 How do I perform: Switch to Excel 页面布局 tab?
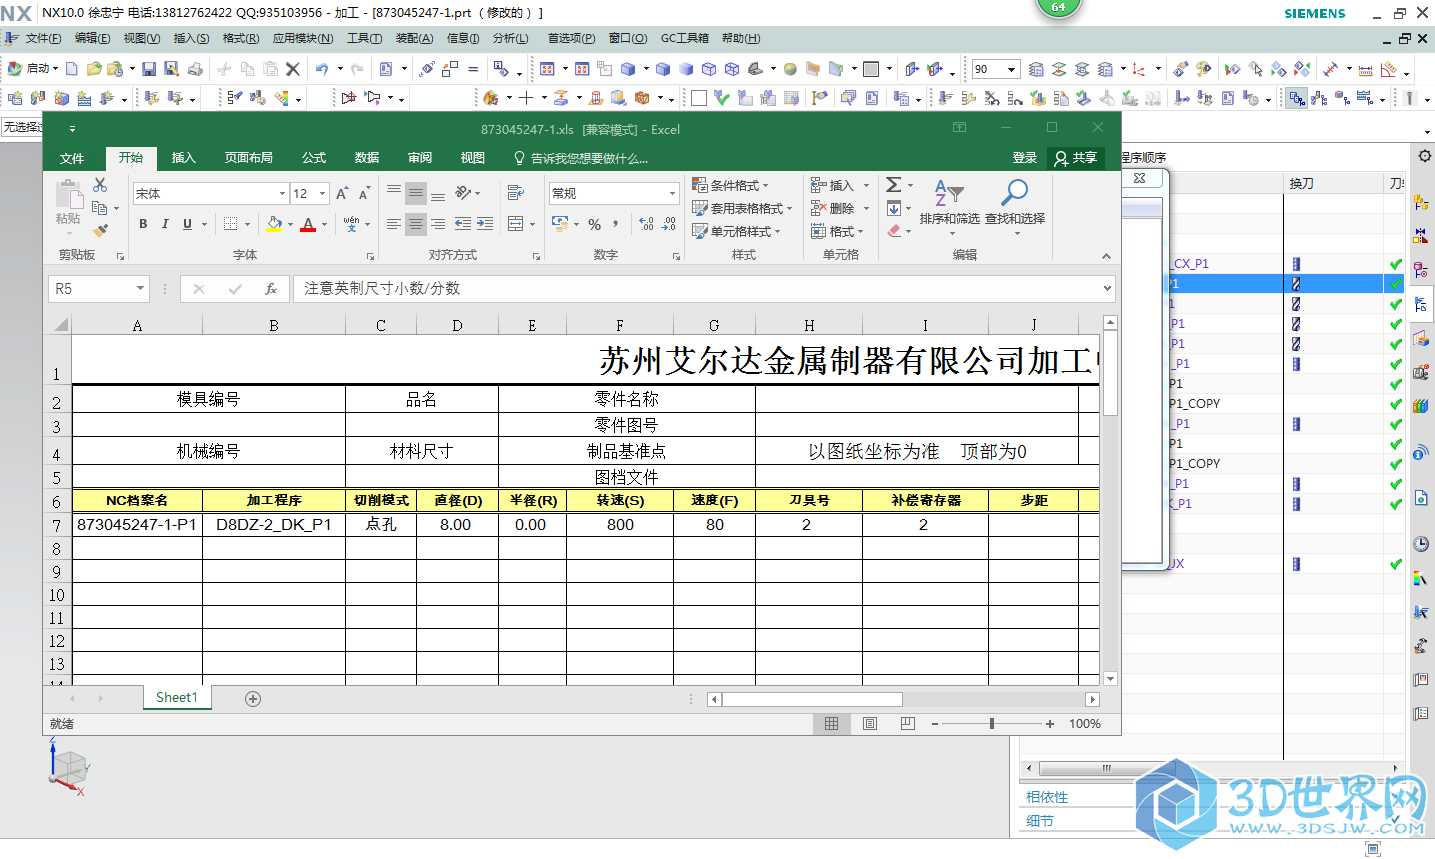click(249, 158)
